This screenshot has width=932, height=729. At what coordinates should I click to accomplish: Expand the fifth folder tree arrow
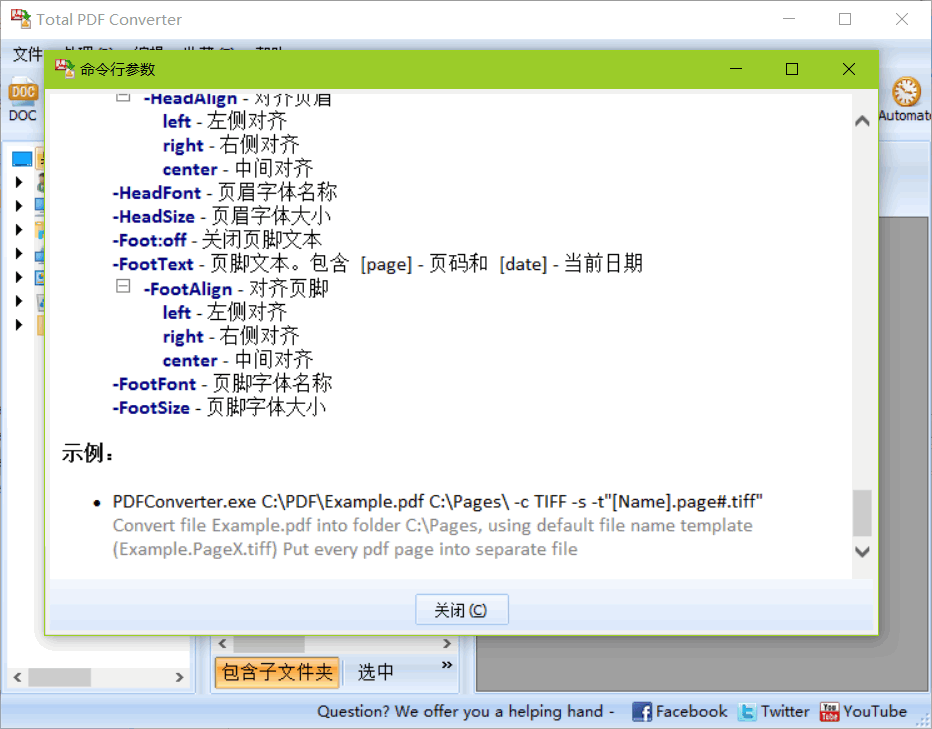(19, 277)
